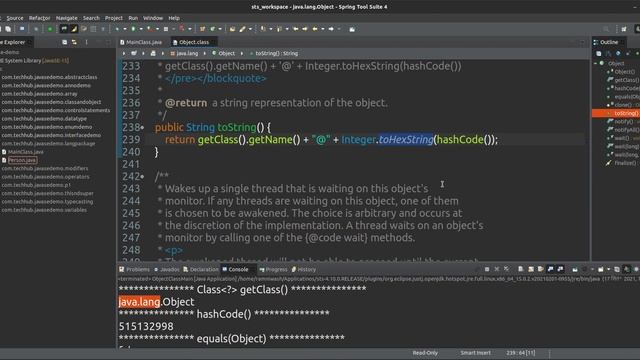Select com.techhub.javasedemo.abstractclass package

(49, 77)
